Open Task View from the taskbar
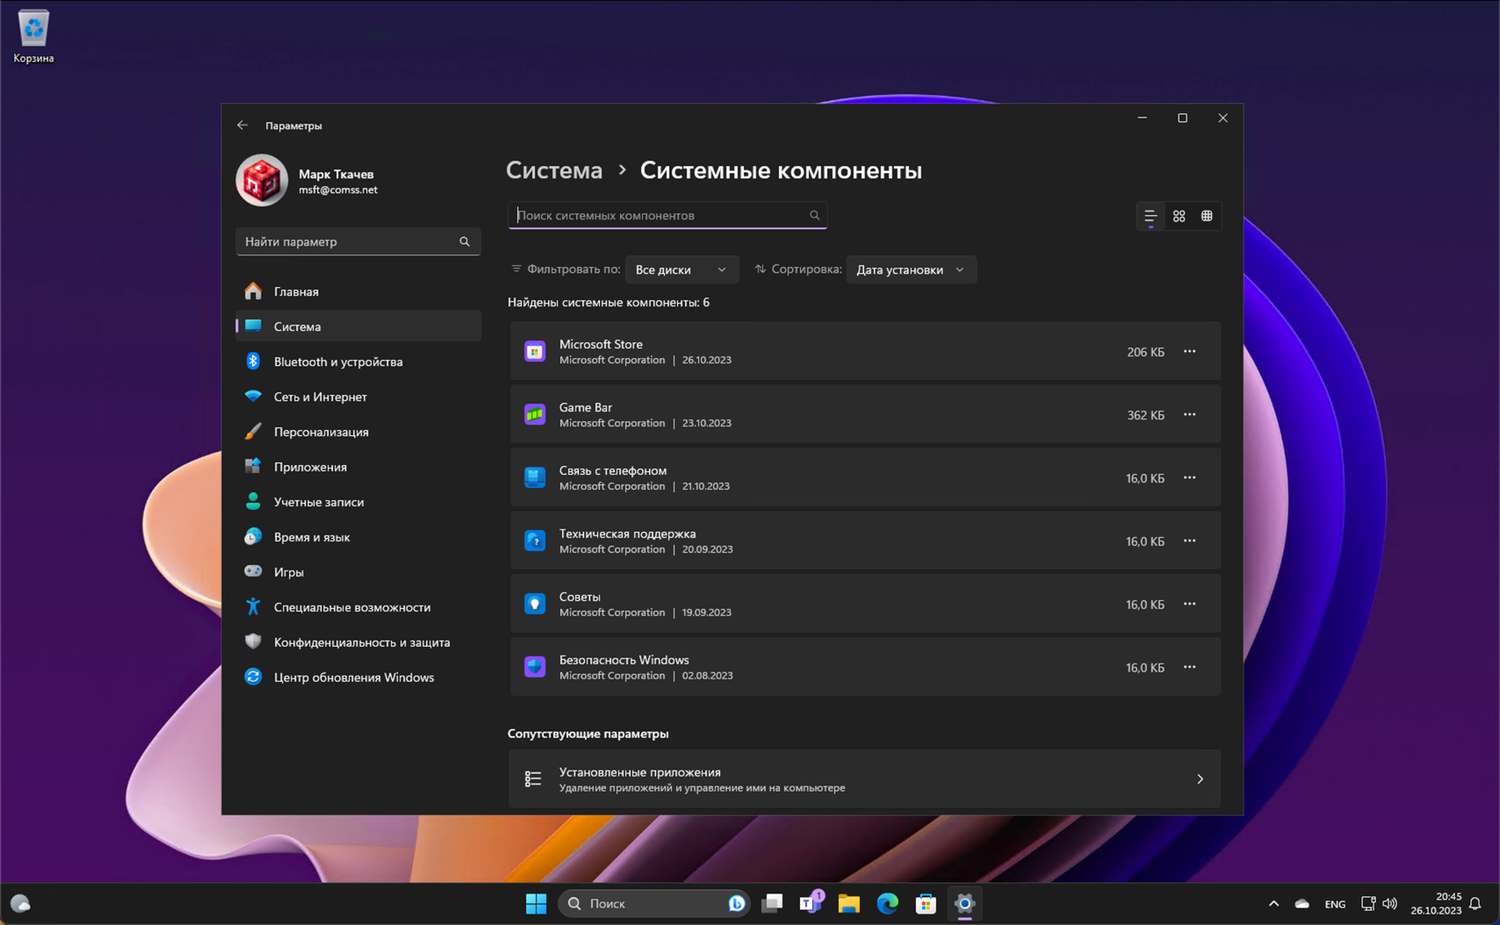 772,904
